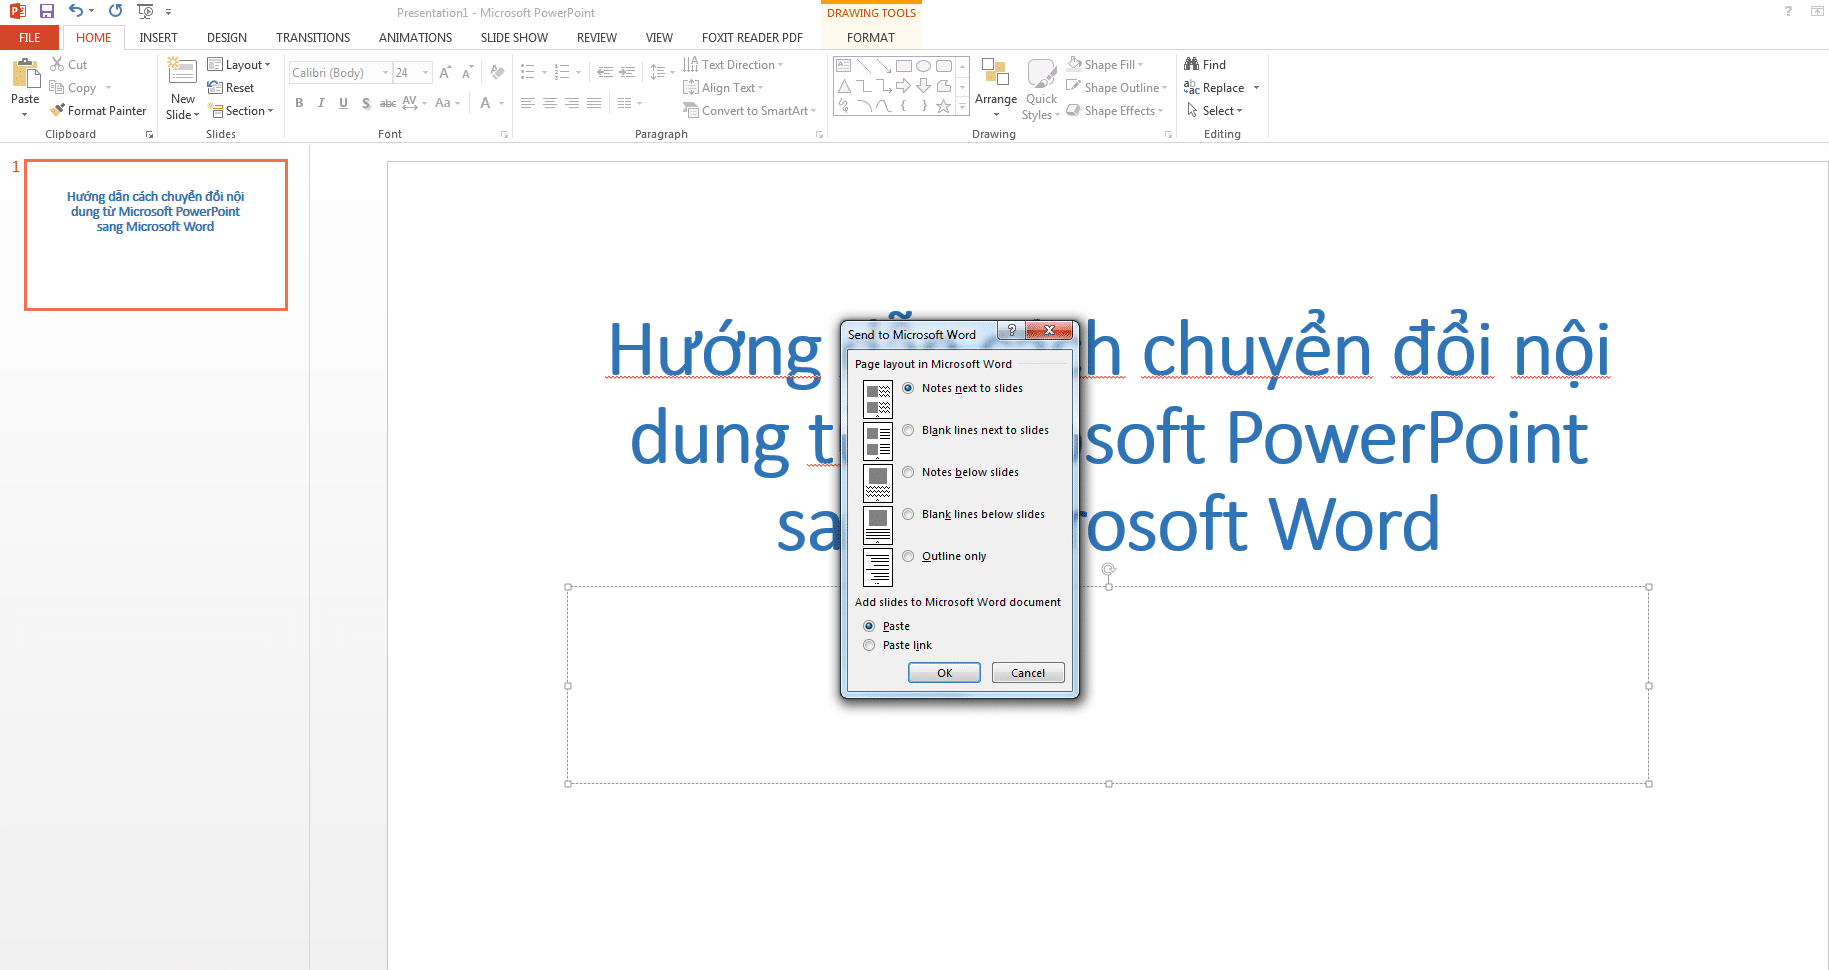
Task: Open Font dialog launcher
Action: (504, 134)
